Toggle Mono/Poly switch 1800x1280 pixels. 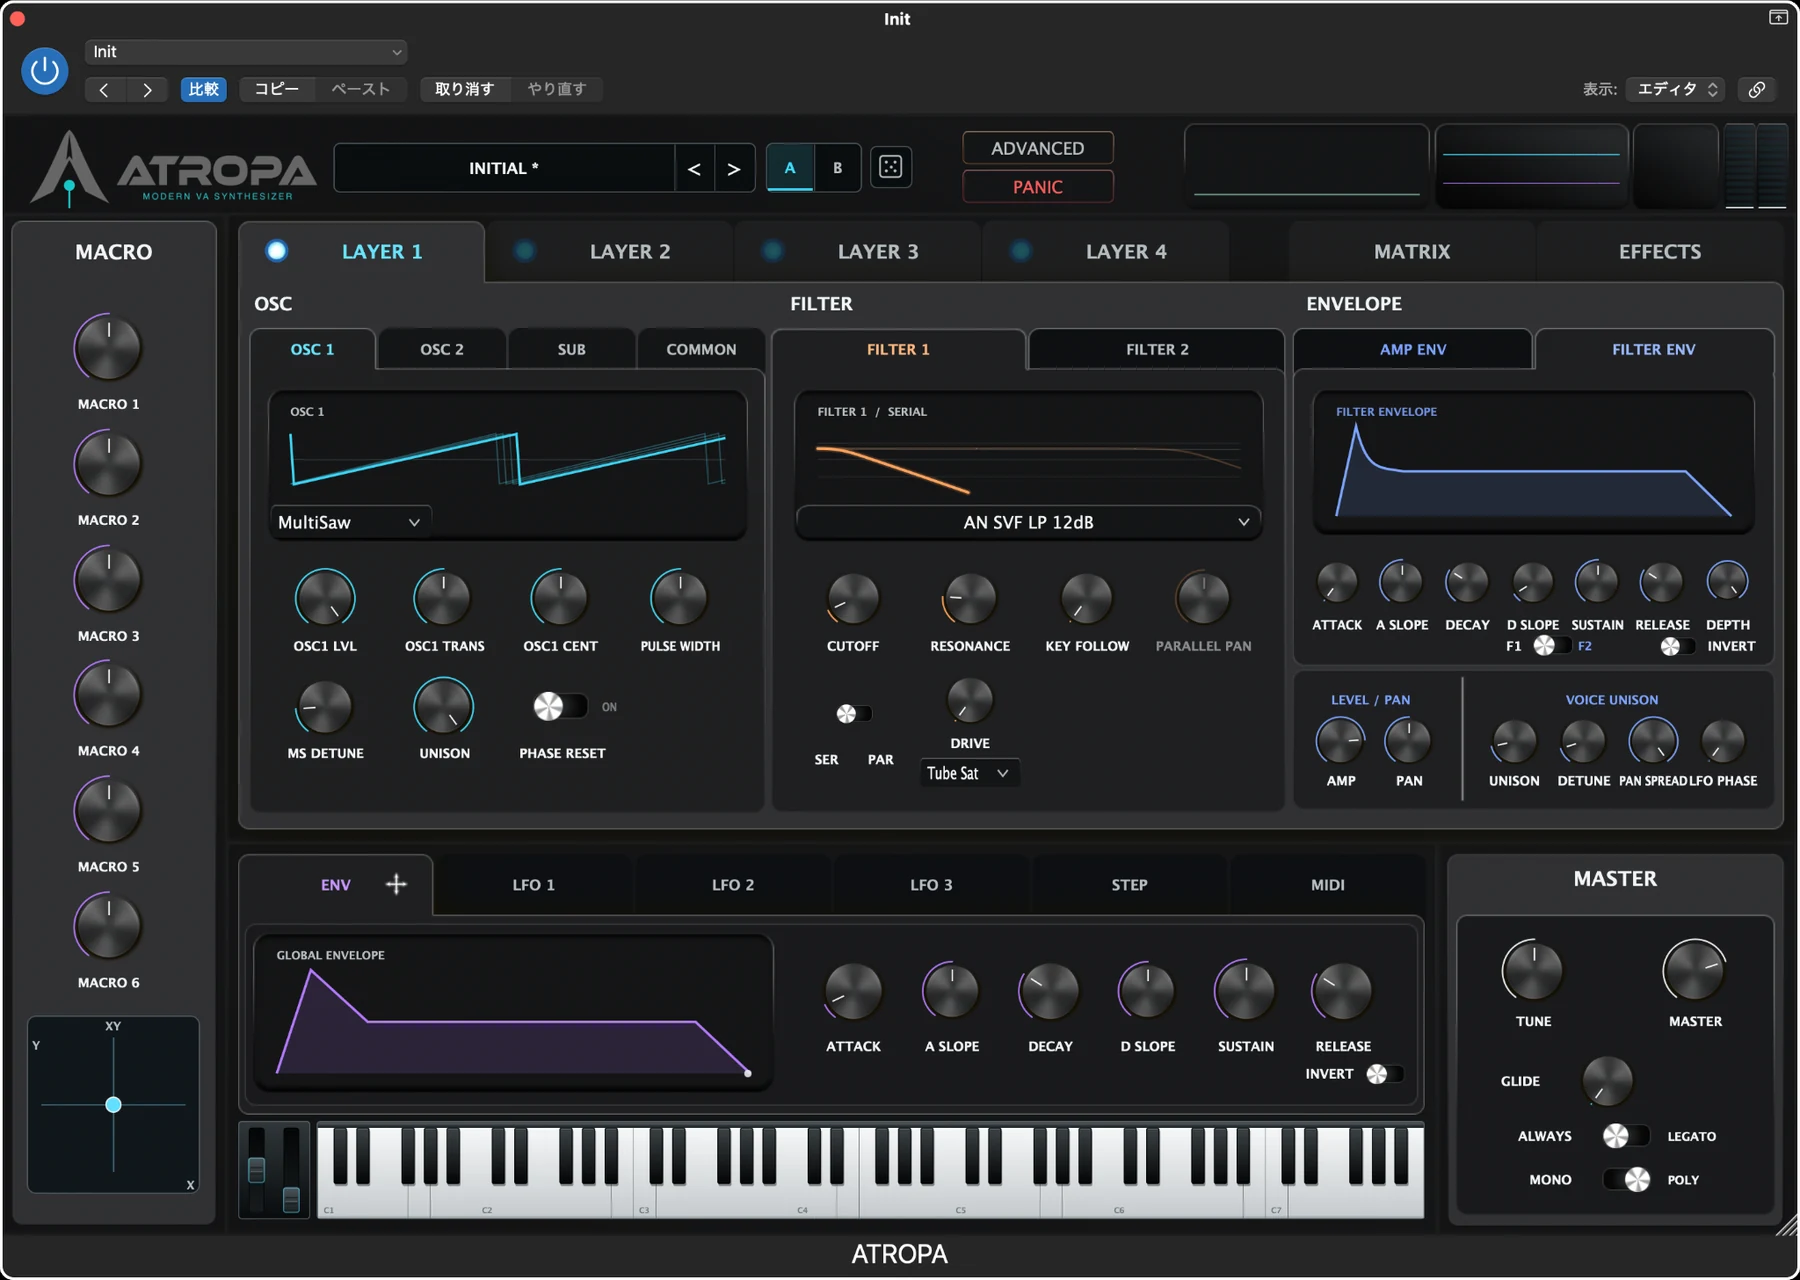[1626, 1180]
